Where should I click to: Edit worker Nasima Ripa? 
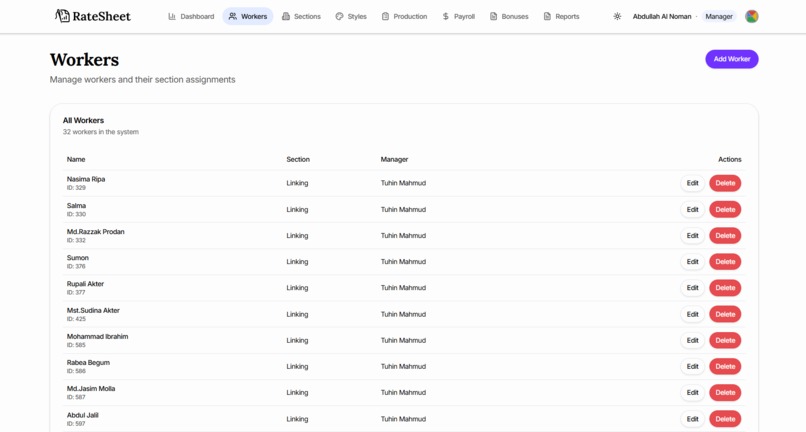pyautogui.click(x=692, y=183)
